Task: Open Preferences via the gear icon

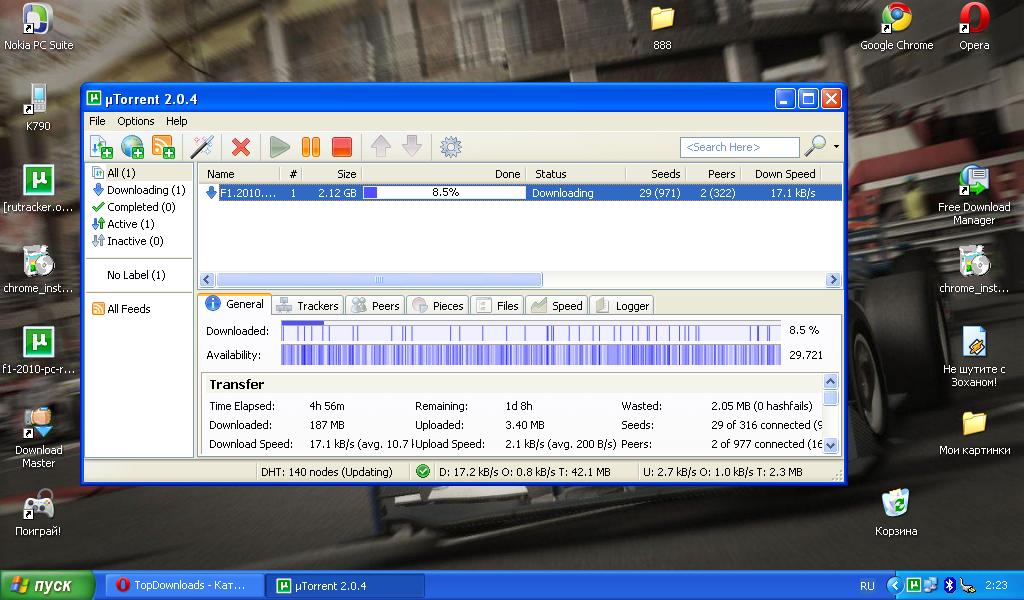Action: tap(451, 147)
